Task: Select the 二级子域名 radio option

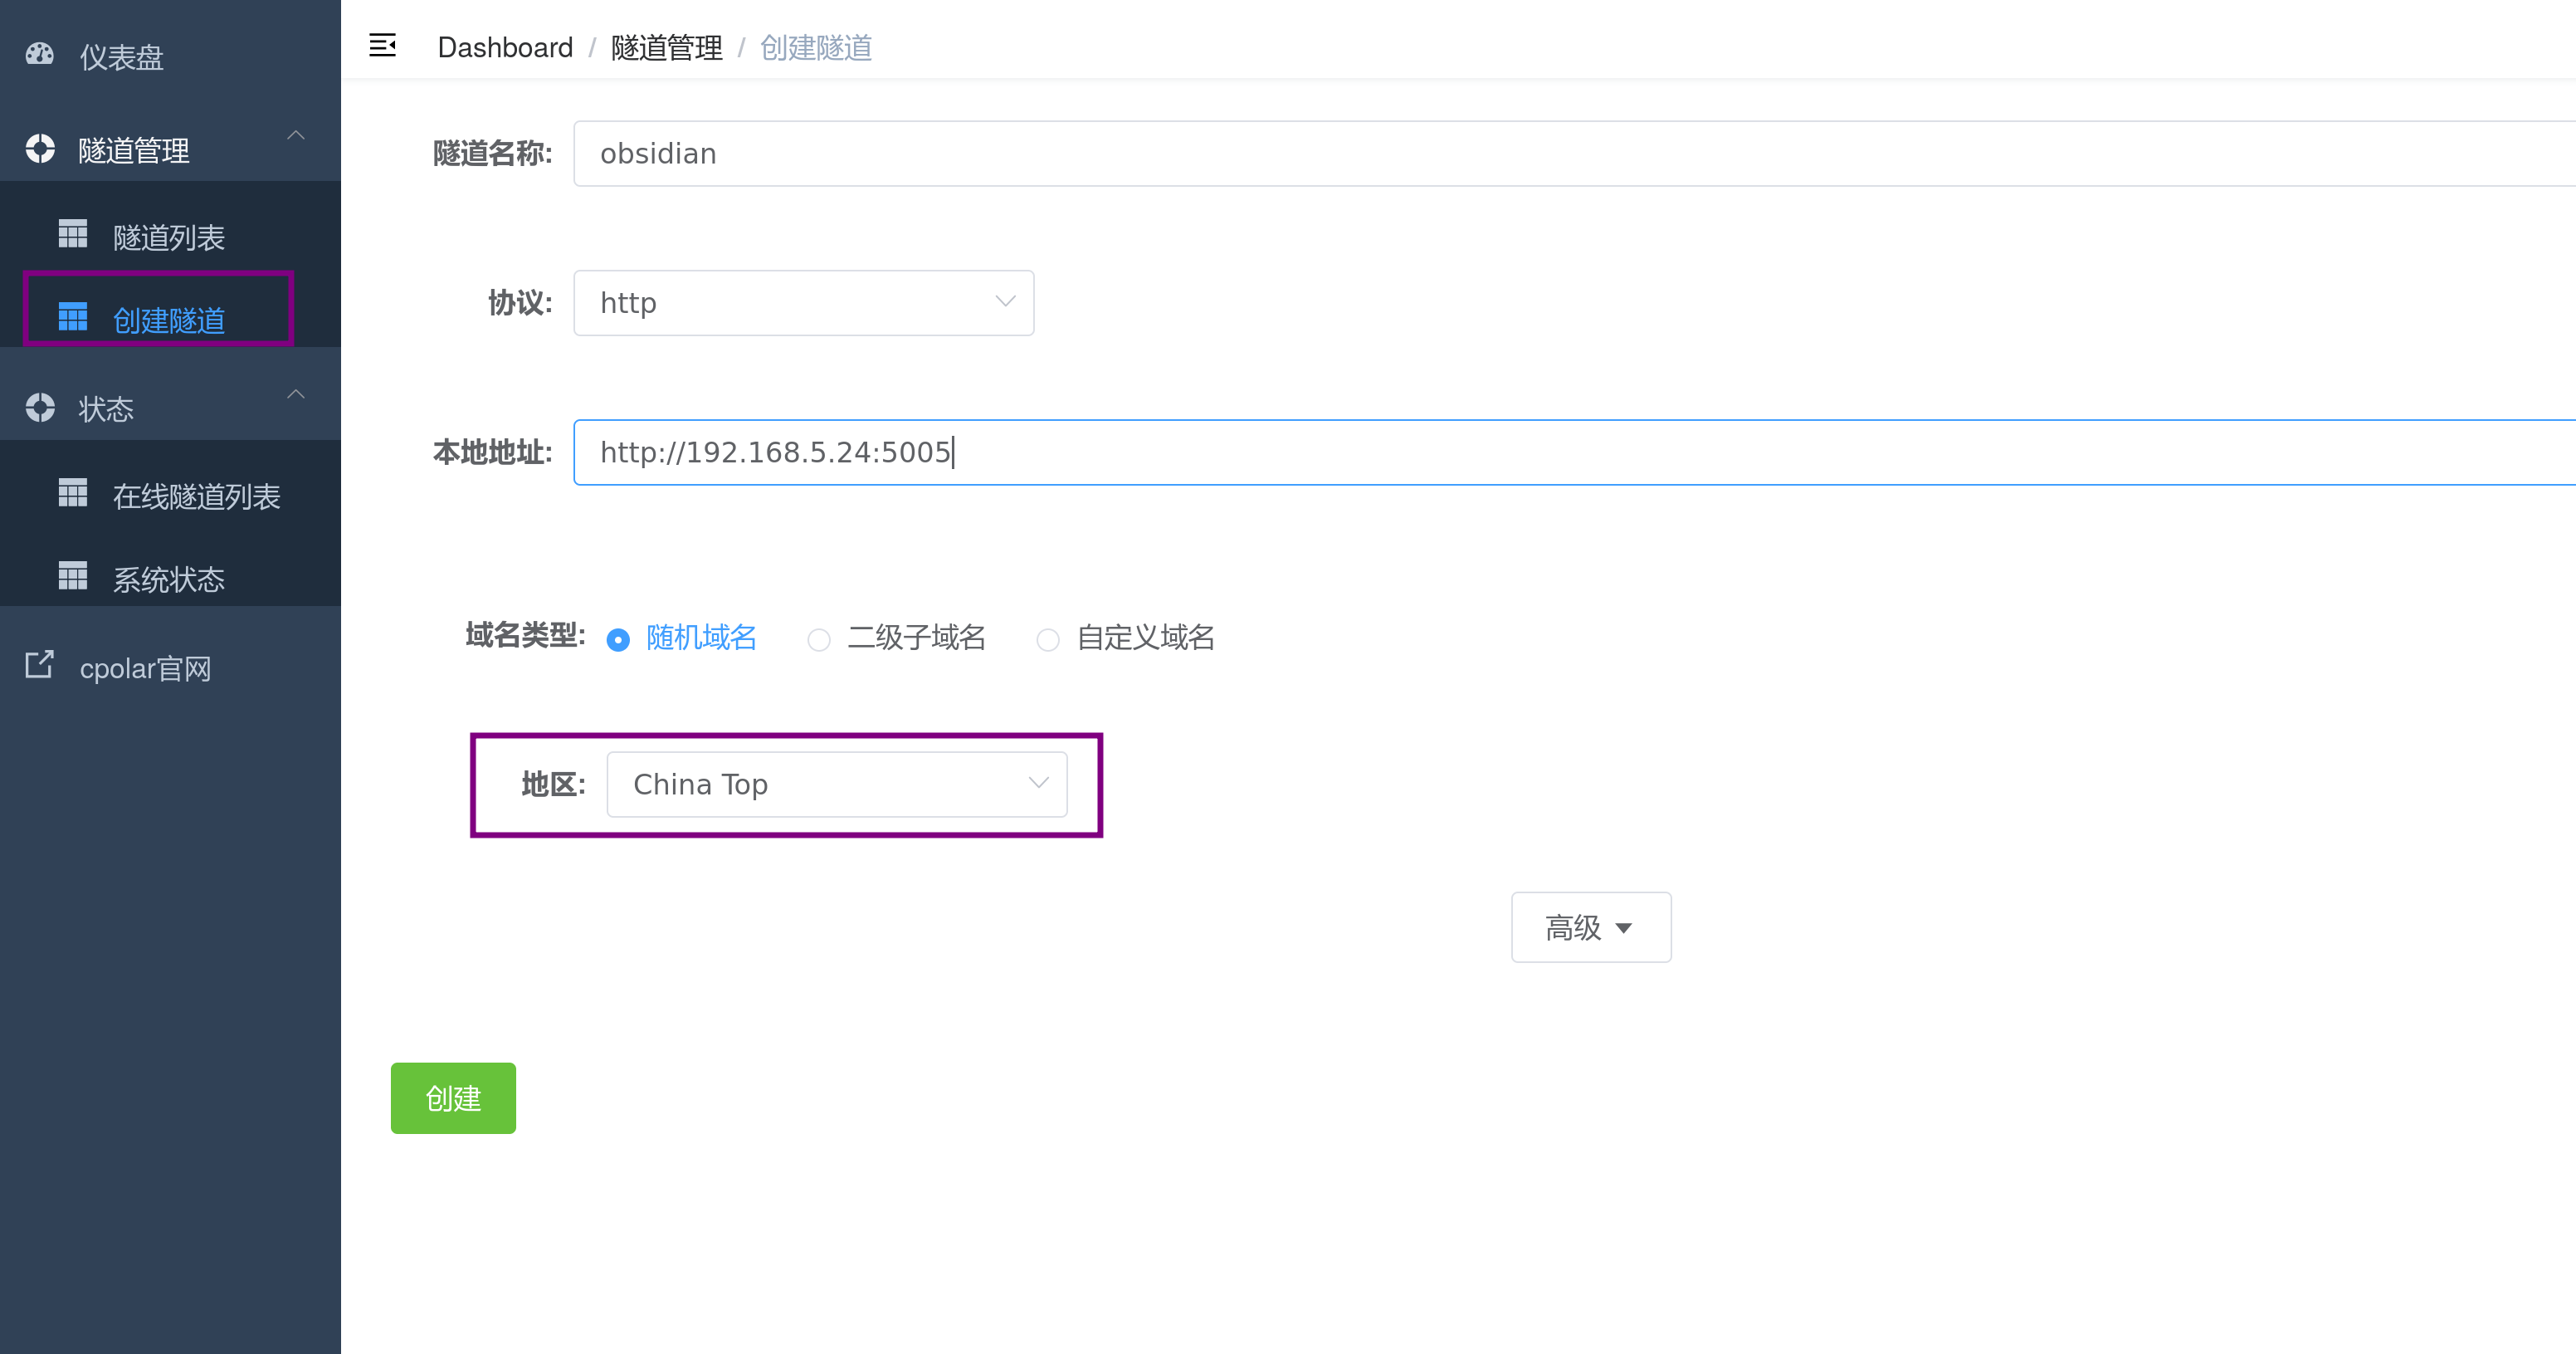Action: click(x=818, y=639)
